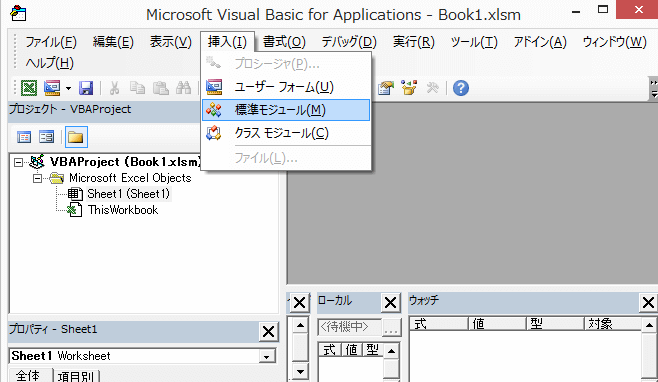
Task: Open the Properties window toolbar icon
Action: pyautogui.click(x=386, y=88)
